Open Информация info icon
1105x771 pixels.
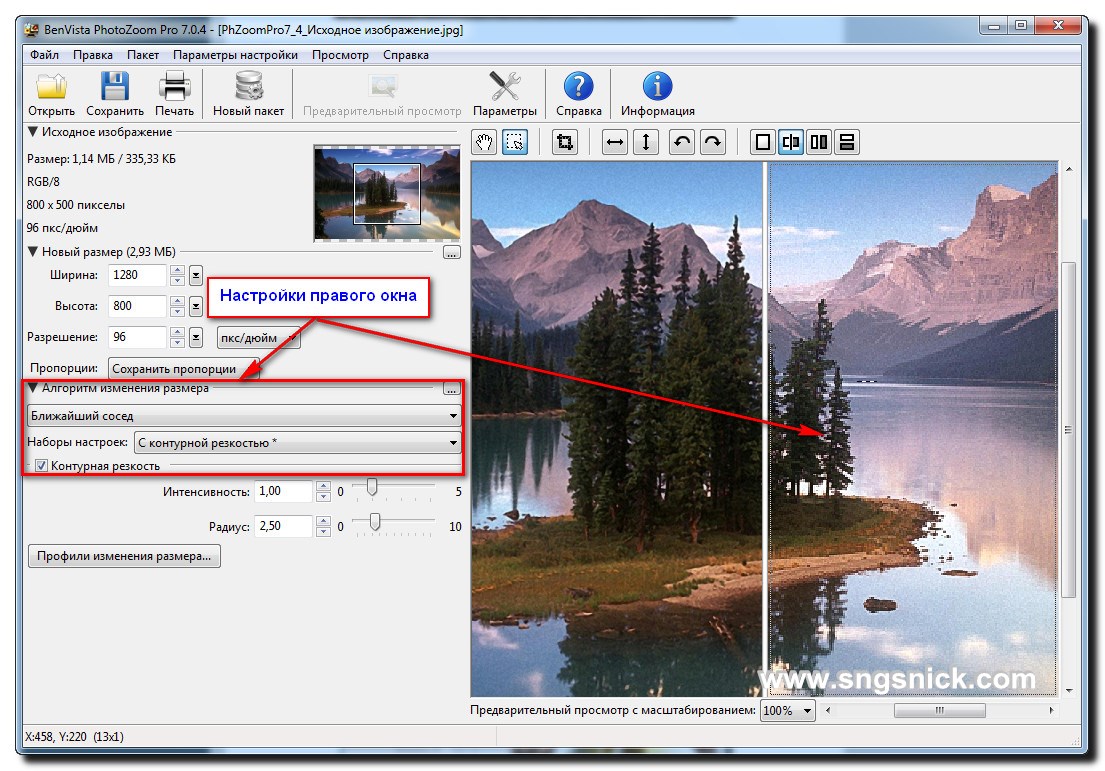click(x=657, y=87)
